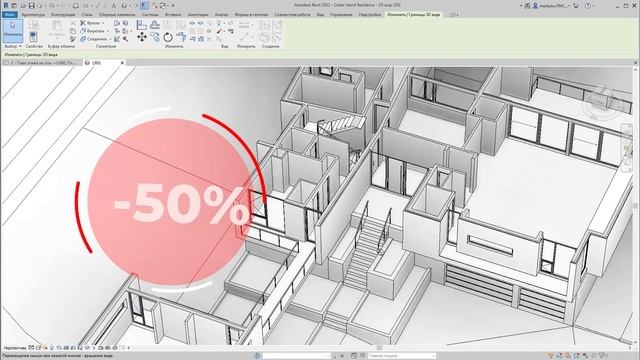640x360 pixels.
Task: Click the Вставить (Paste) clipboard button
Action: (57, 30)
